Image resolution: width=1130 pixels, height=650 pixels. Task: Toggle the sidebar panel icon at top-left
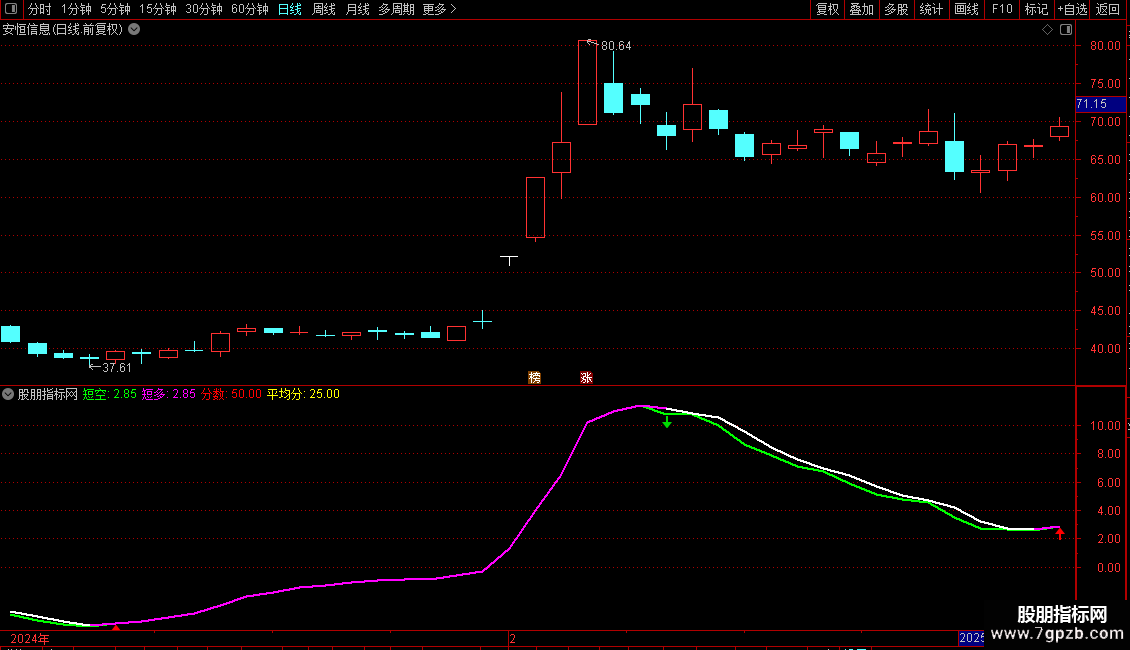coord(11,9)
